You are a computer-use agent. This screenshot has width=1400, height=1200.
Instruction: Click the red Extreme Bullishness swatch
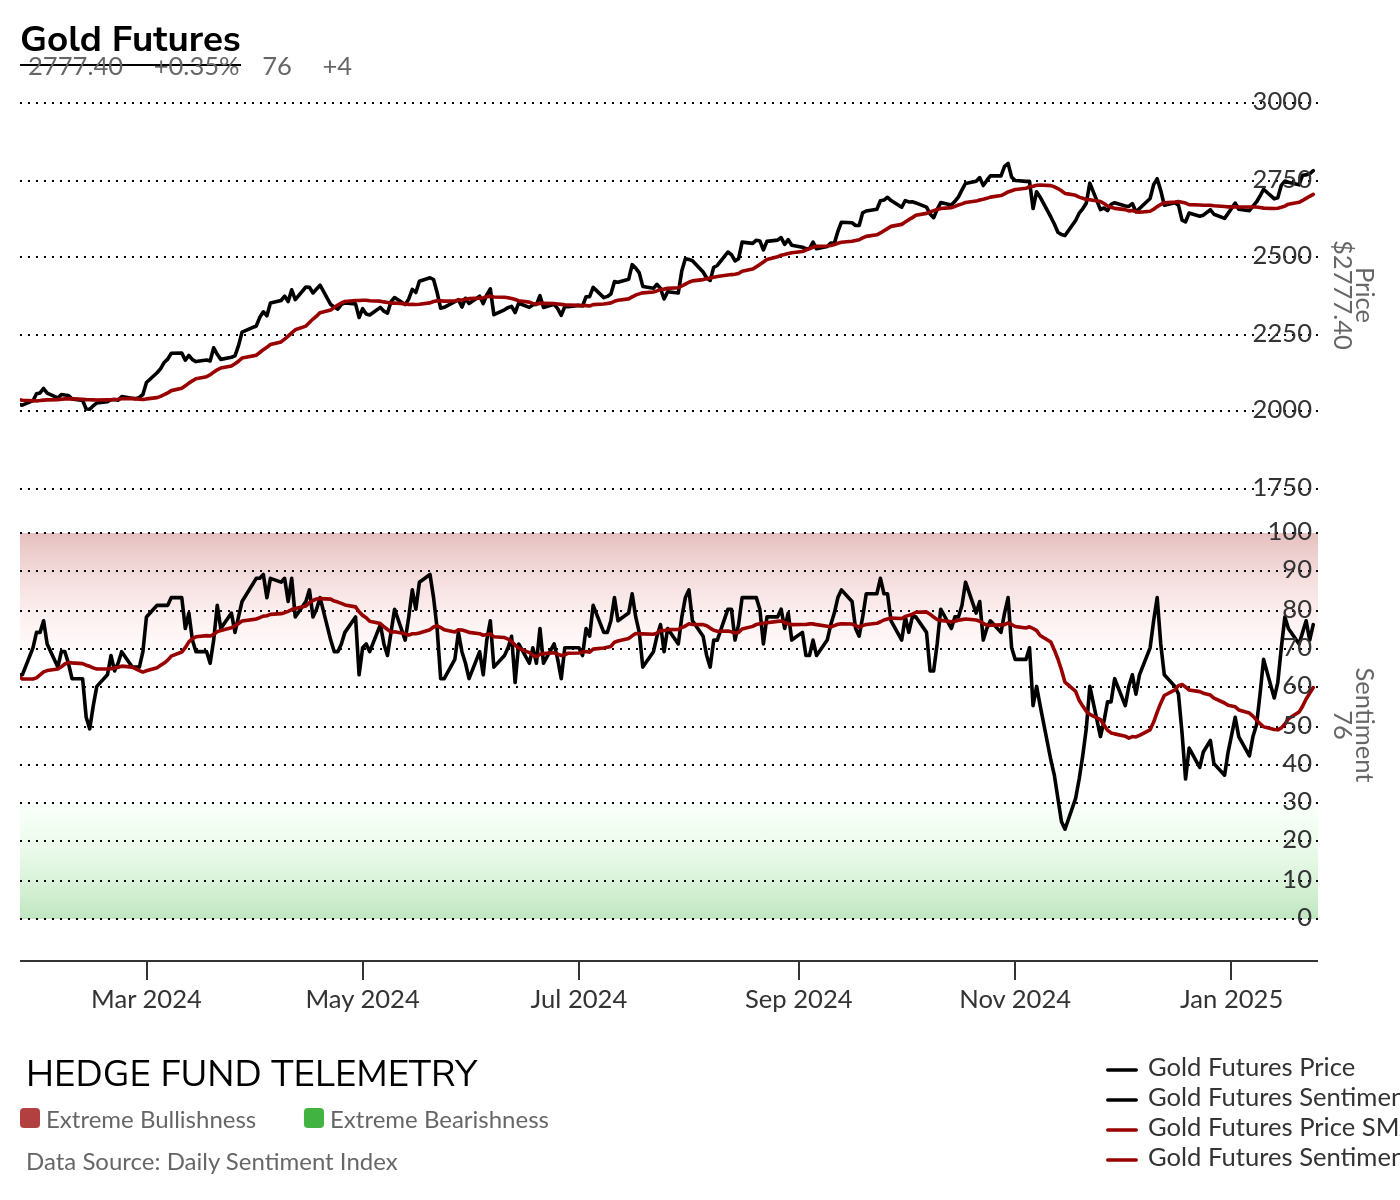point(30,1119)
